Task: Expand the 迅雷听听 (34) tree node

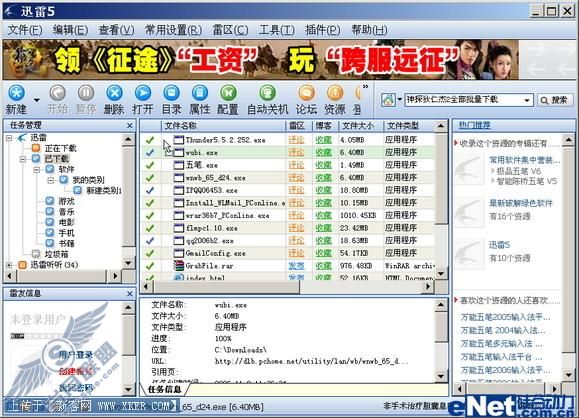Action: point(9,265)
